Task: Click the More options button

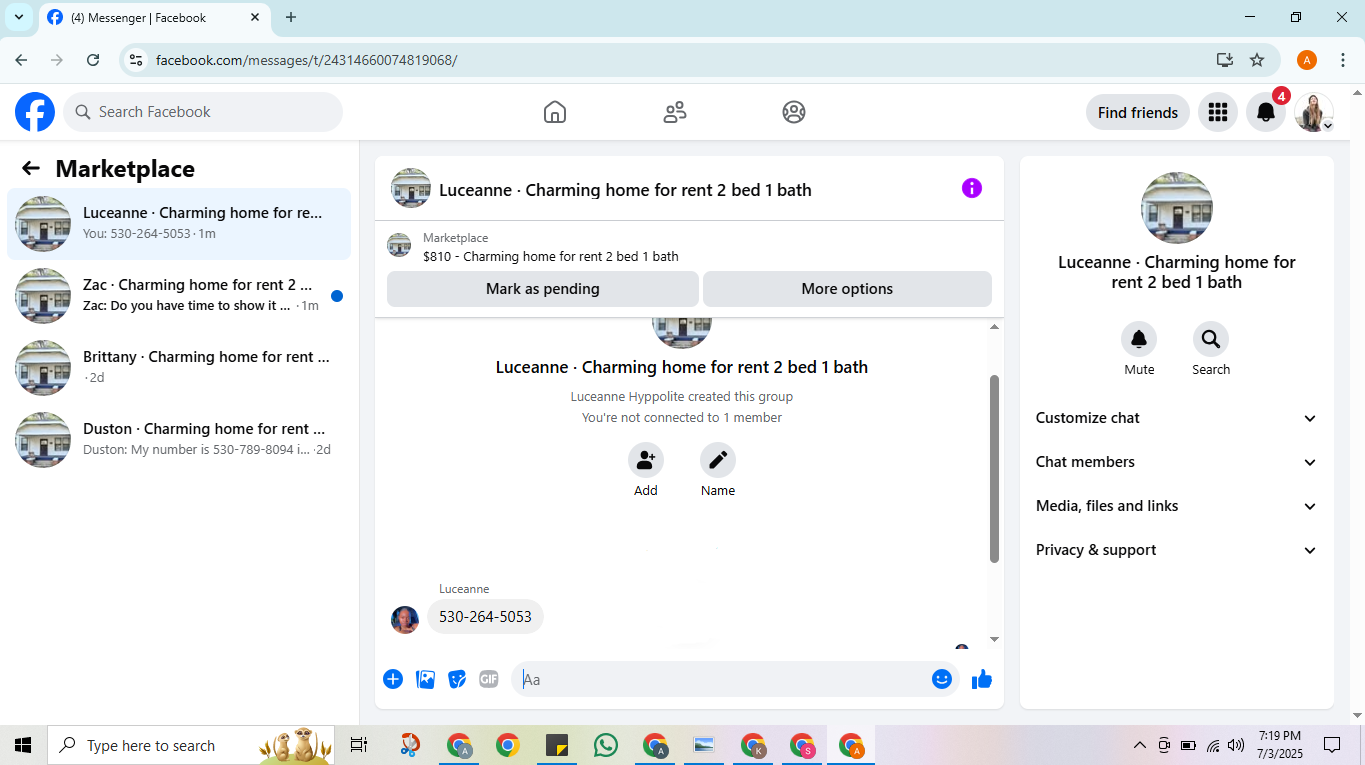Action: 847,289
